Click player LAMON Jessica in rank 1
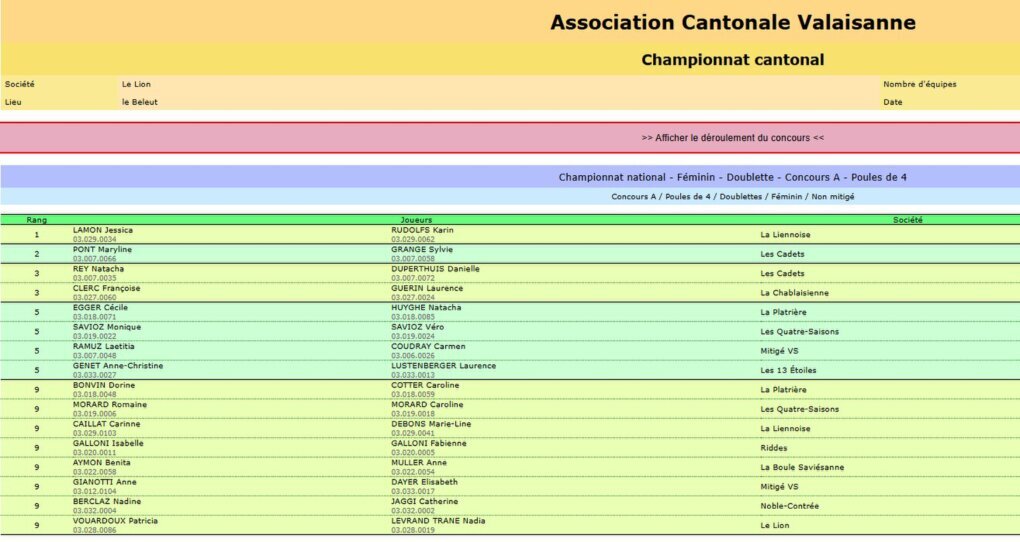Image resolution: width=1020 pixels, height=542 pixels. [103, 230]
